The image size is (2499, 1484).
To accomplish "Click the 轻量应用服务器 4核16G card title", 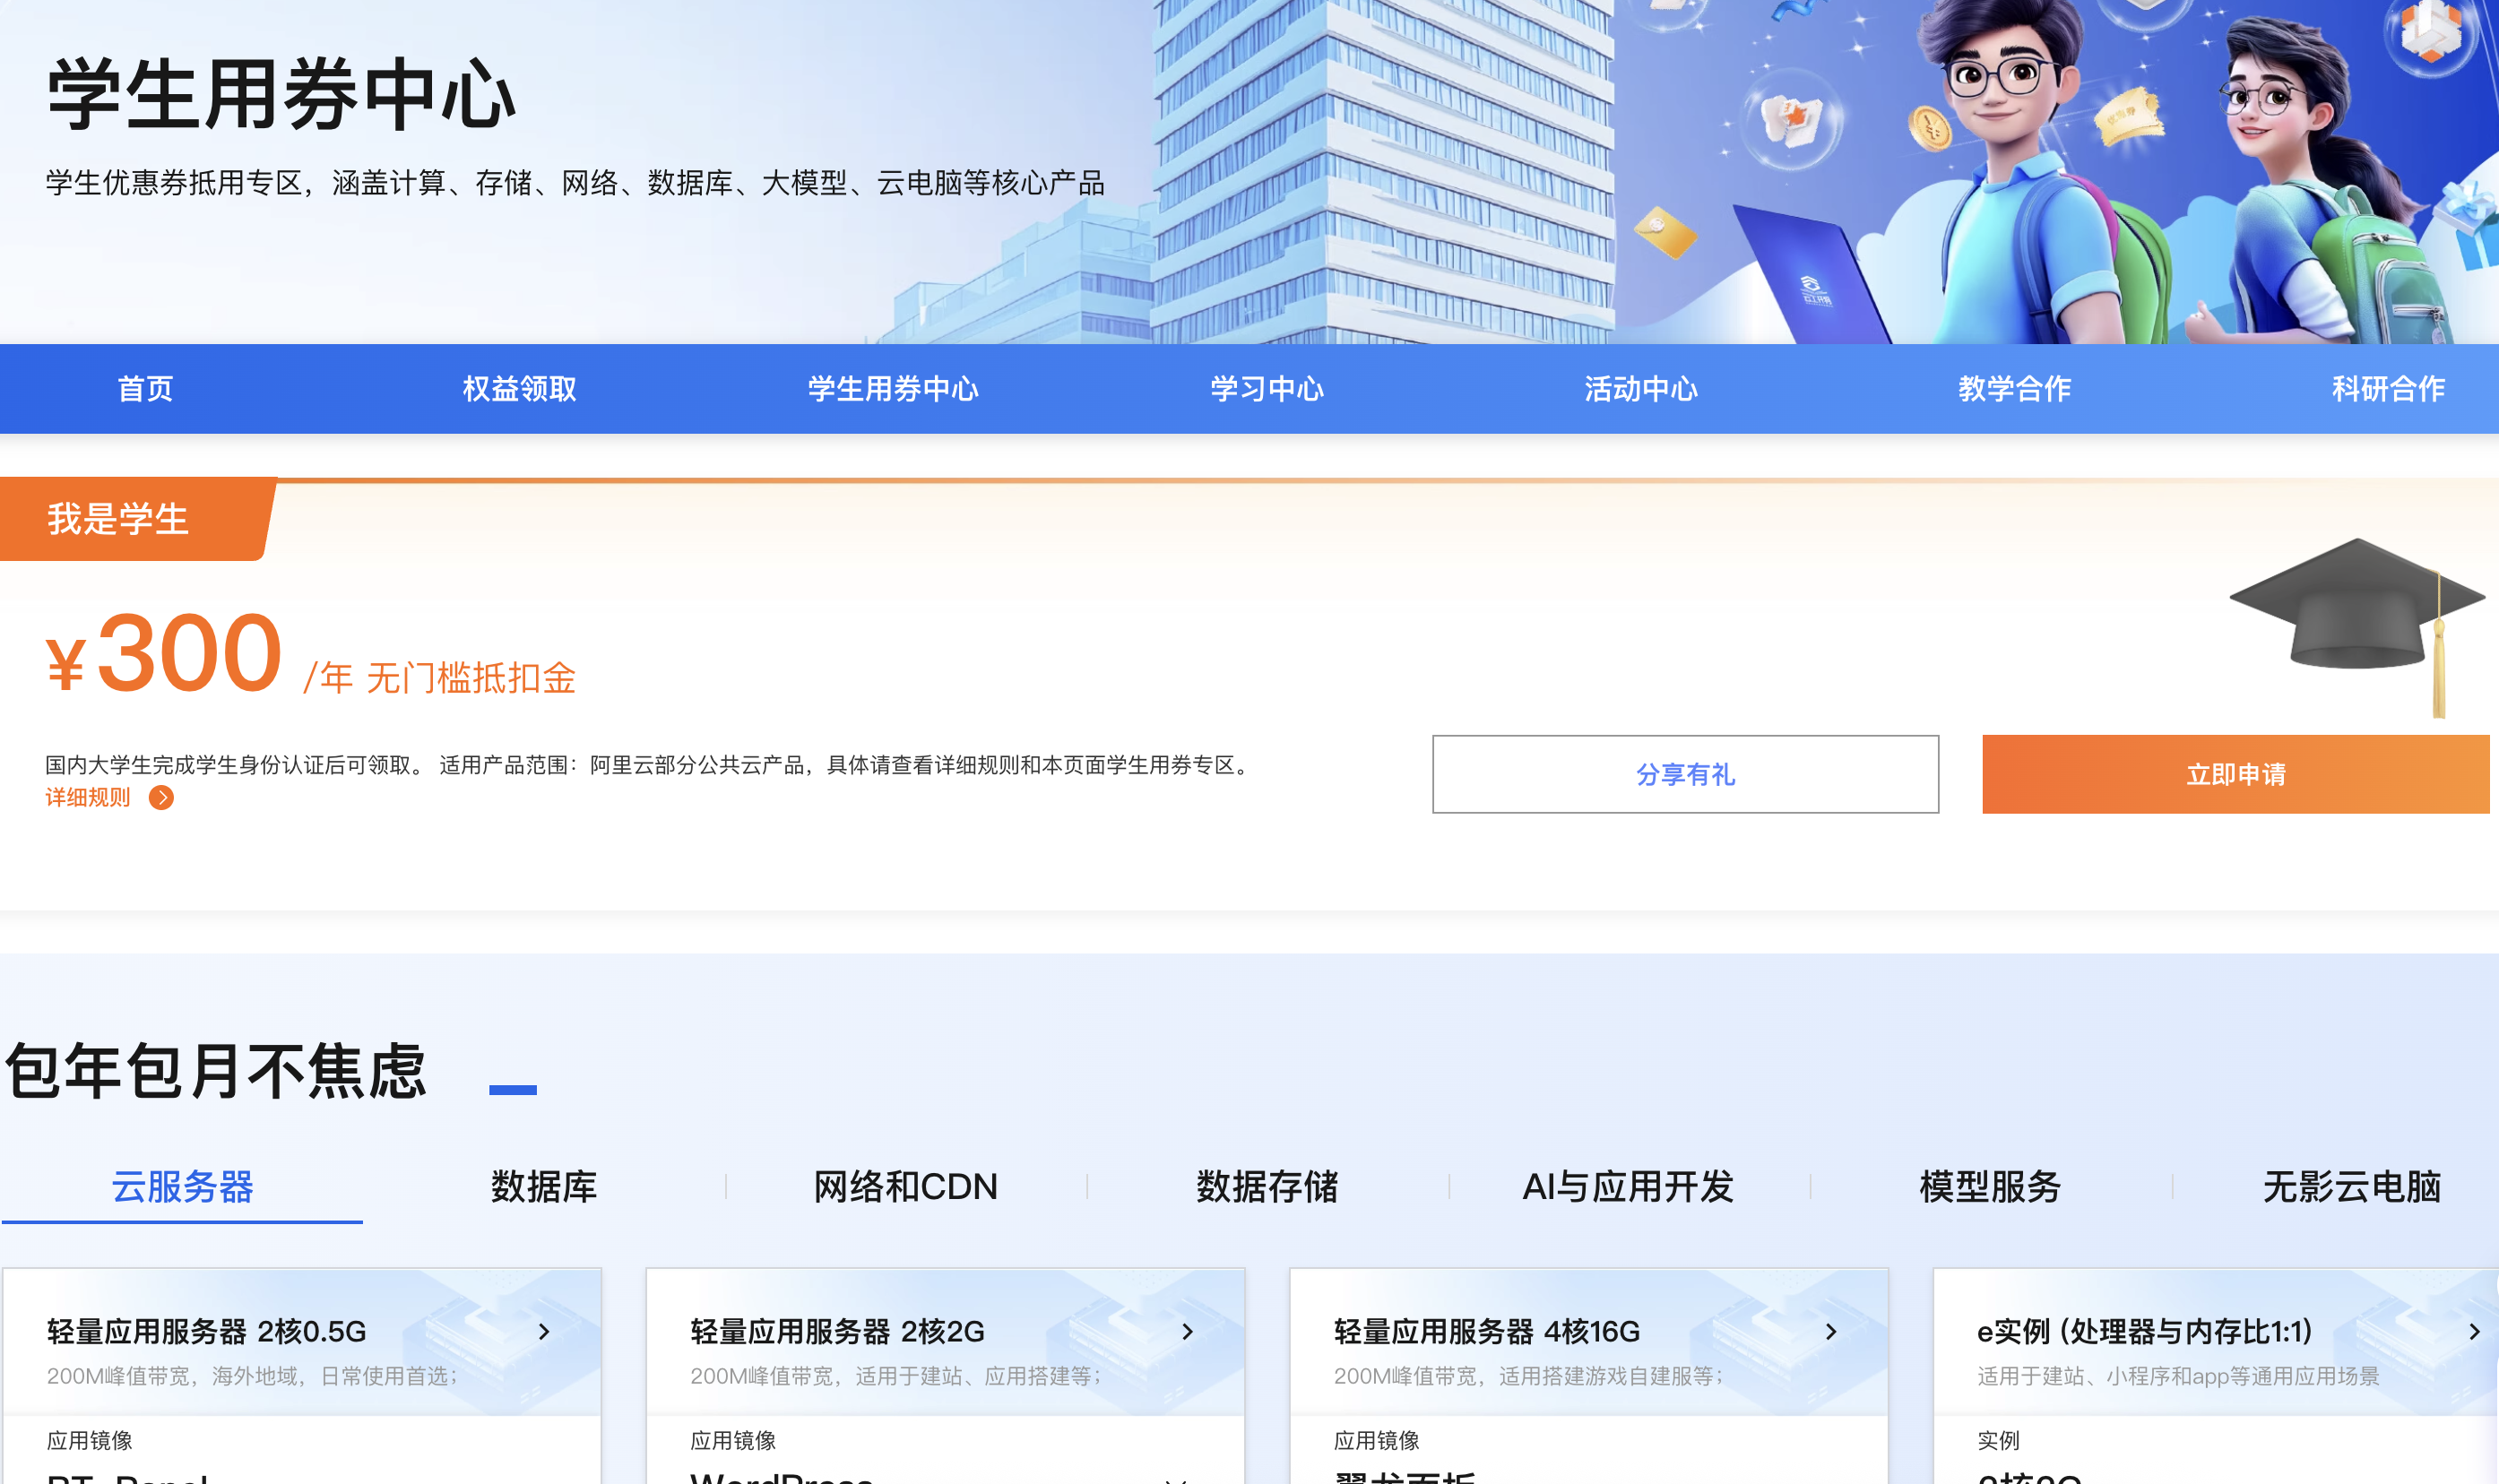I will click(x=1487, y=1331).
